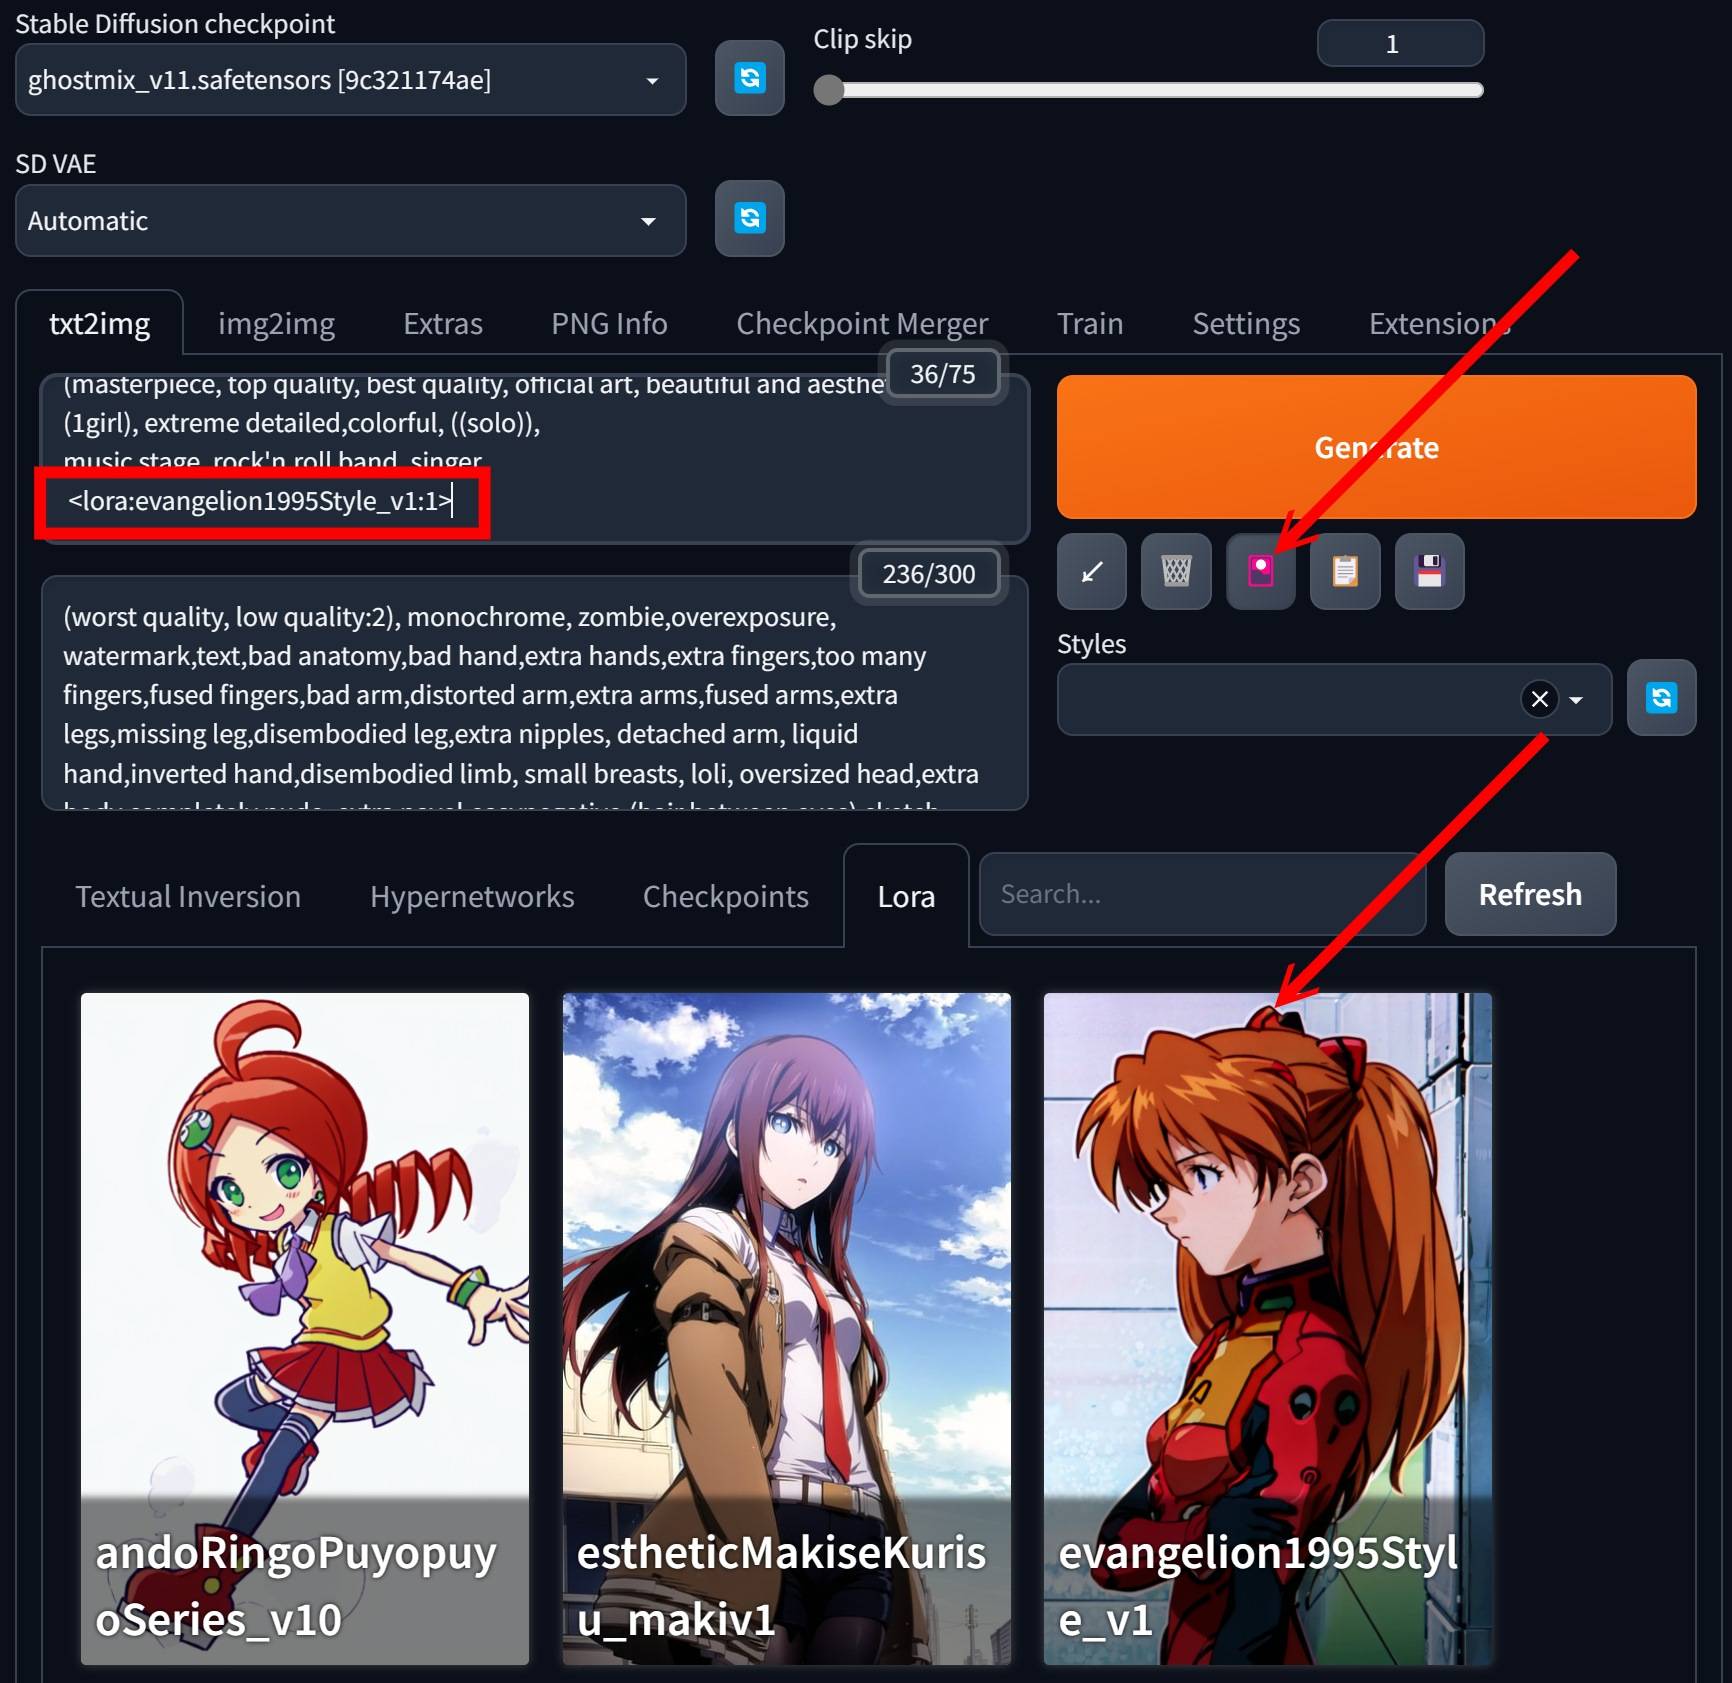This screenshot has width=1732, height=1683.
Task: Toggle extra networks panel with pink card icon
Action: pyautogui.click(x=1261, y=571)
